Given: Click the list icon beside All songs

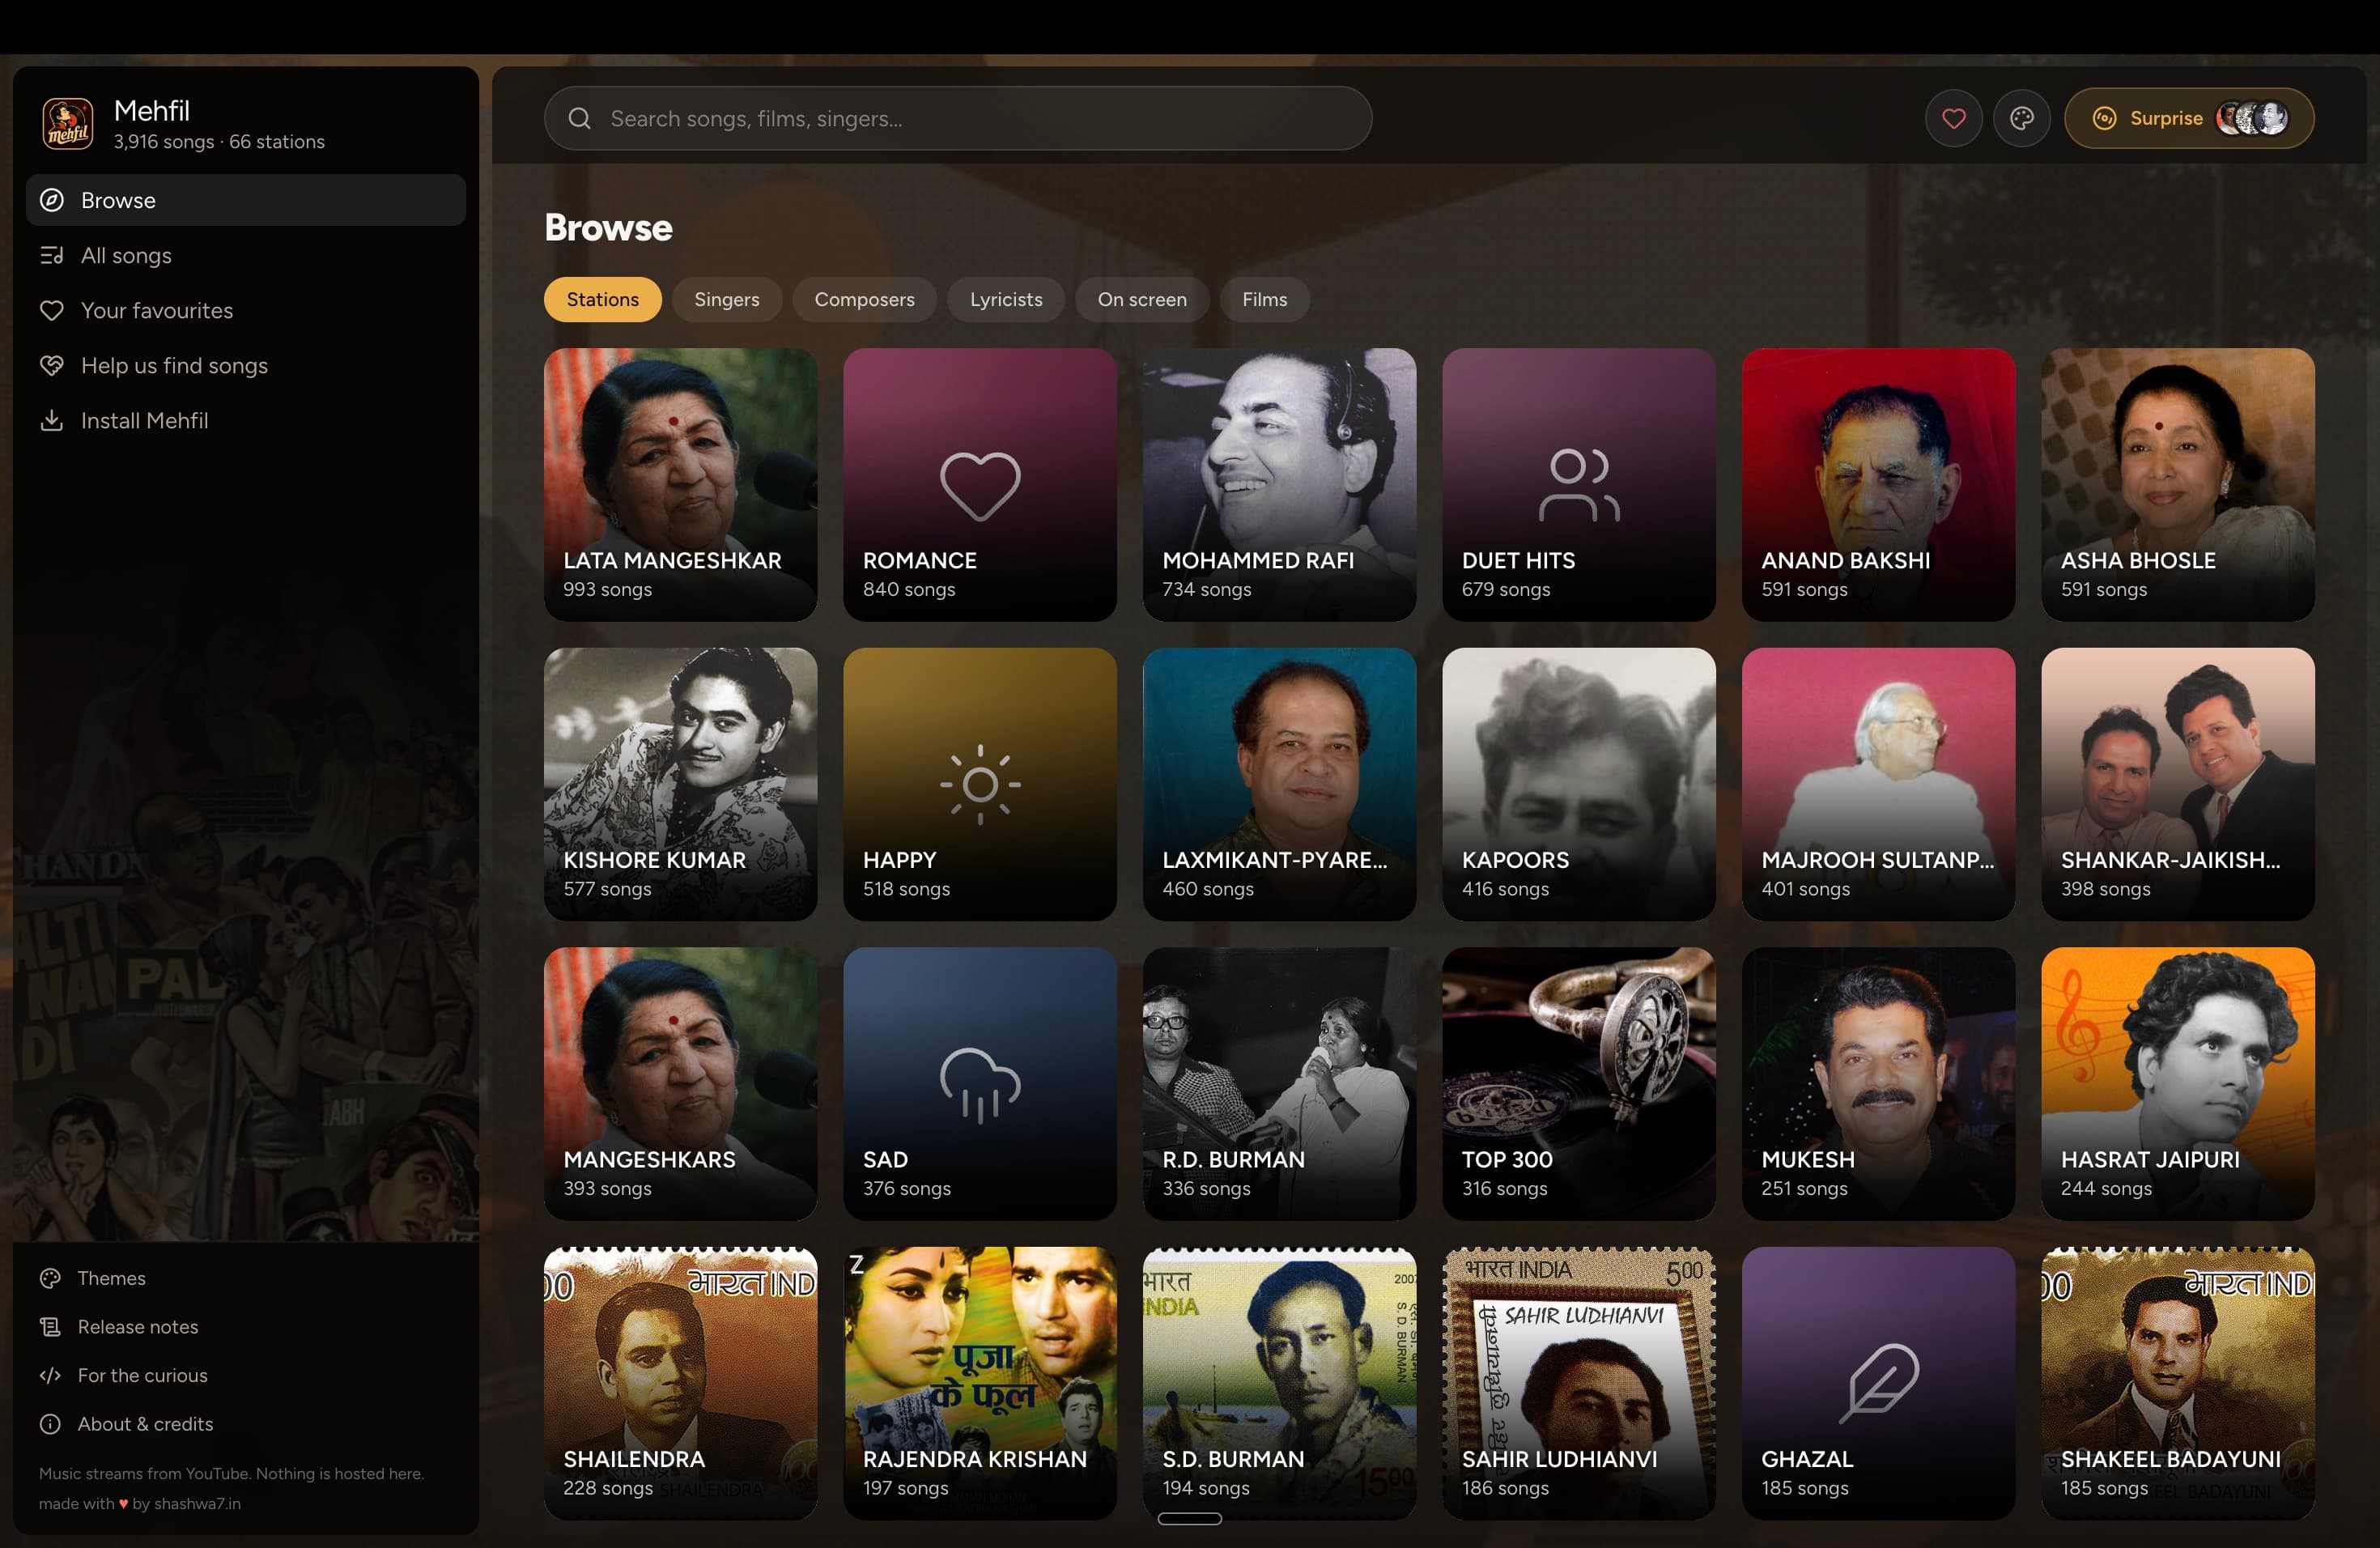Looking at the screenshot, I should [51, 255].
